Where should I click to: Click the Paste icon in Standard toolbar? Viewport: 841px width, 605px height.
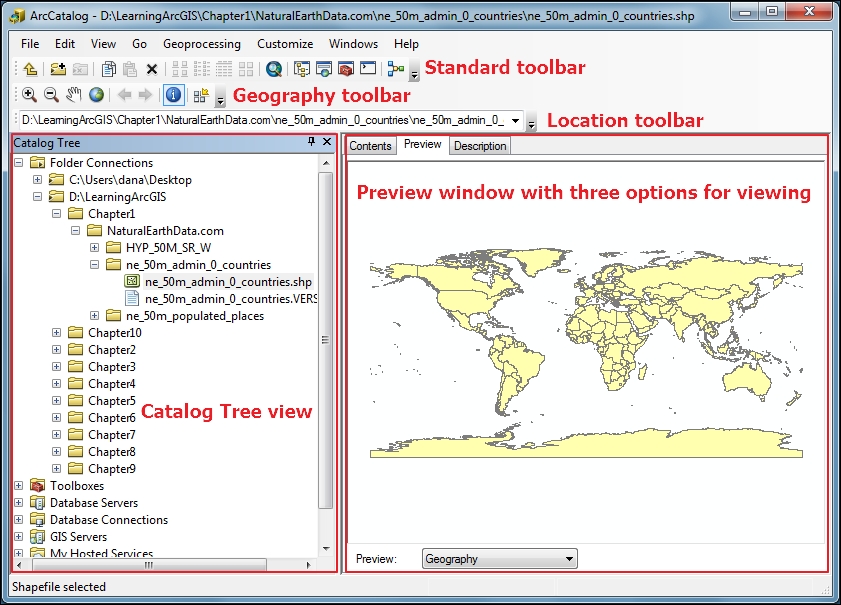tap(130, 69)
